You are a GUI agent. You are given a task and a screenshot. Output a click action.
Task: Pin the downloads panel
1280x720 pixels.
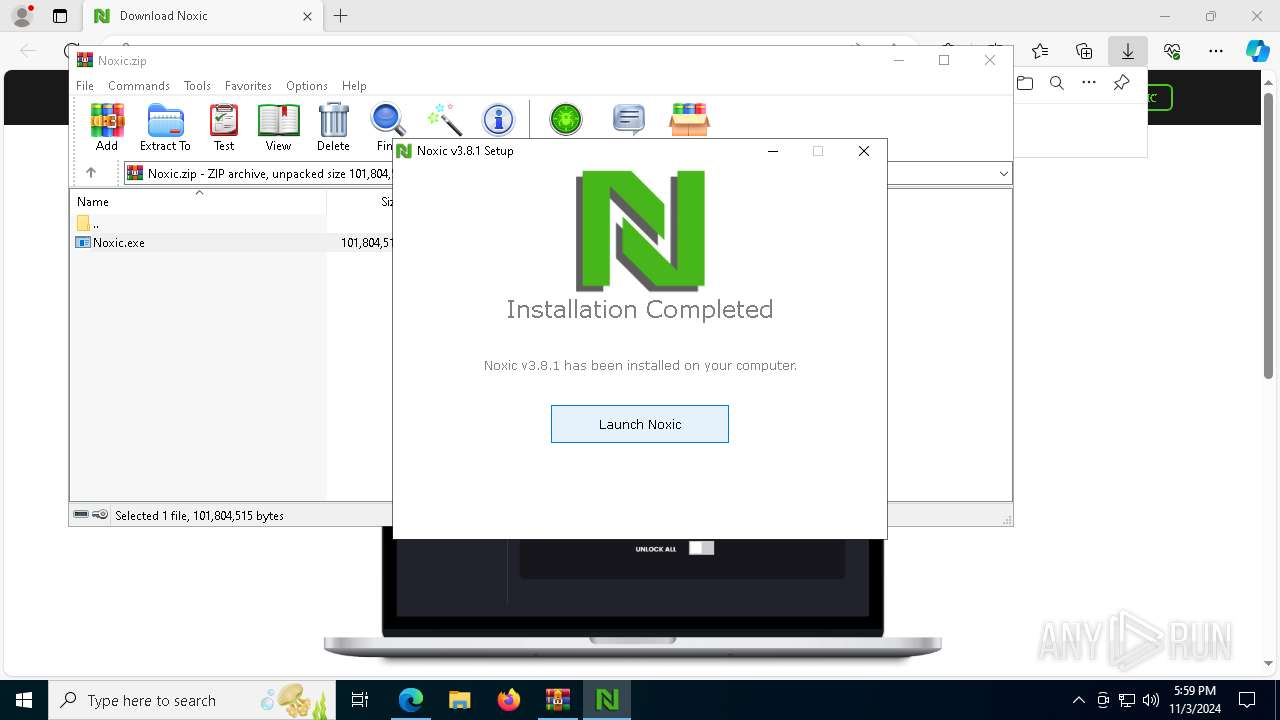[1121, 83]
